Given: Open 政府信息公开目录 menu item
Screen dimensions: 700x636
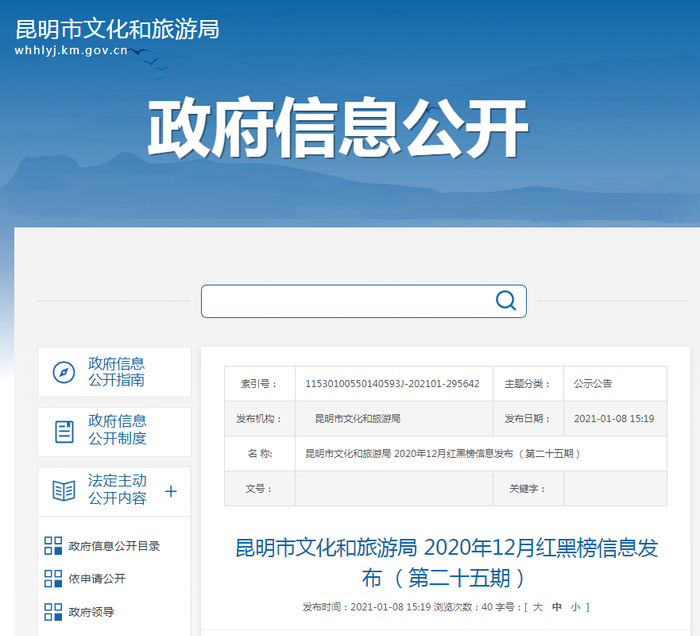Looking at the screenshot, I should [x=114, y=546].
